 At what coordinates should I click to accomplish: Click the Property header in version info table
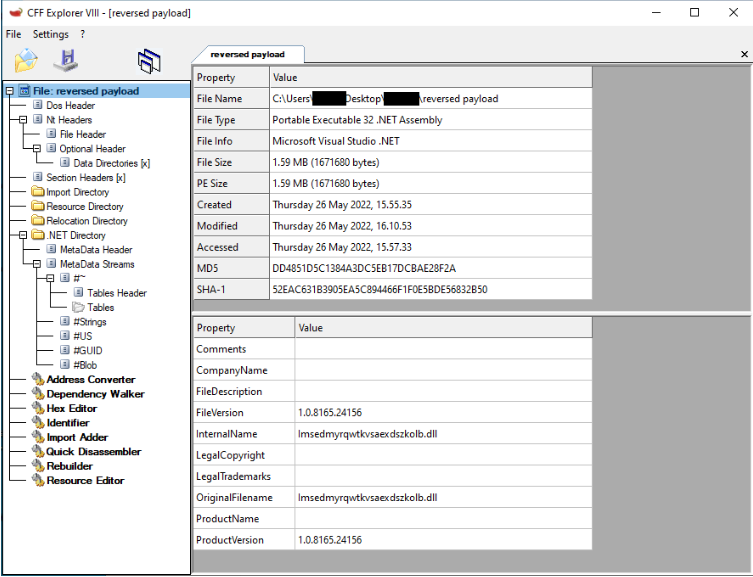244,328
